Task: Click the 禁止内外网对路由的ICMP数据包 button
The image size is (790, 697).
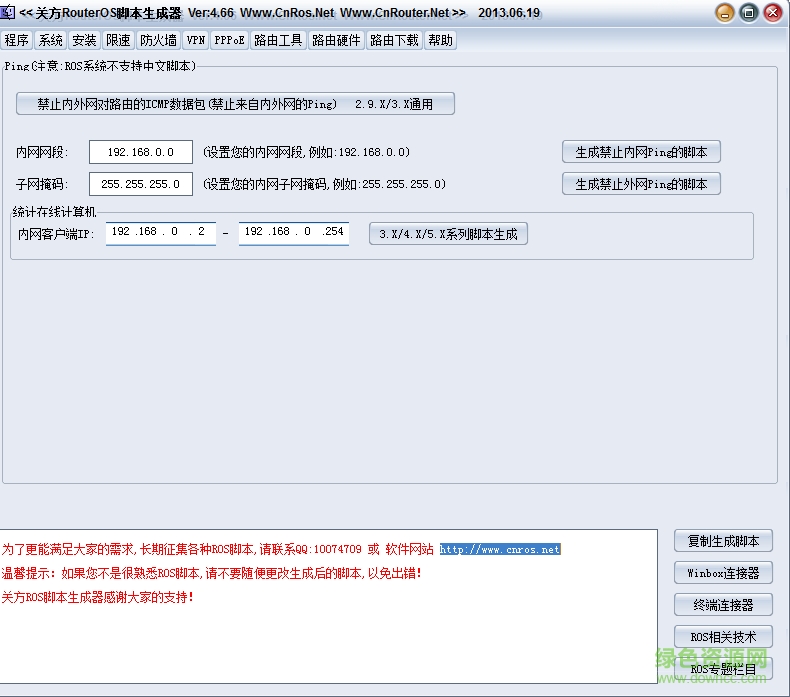Action: click(235, 104)
